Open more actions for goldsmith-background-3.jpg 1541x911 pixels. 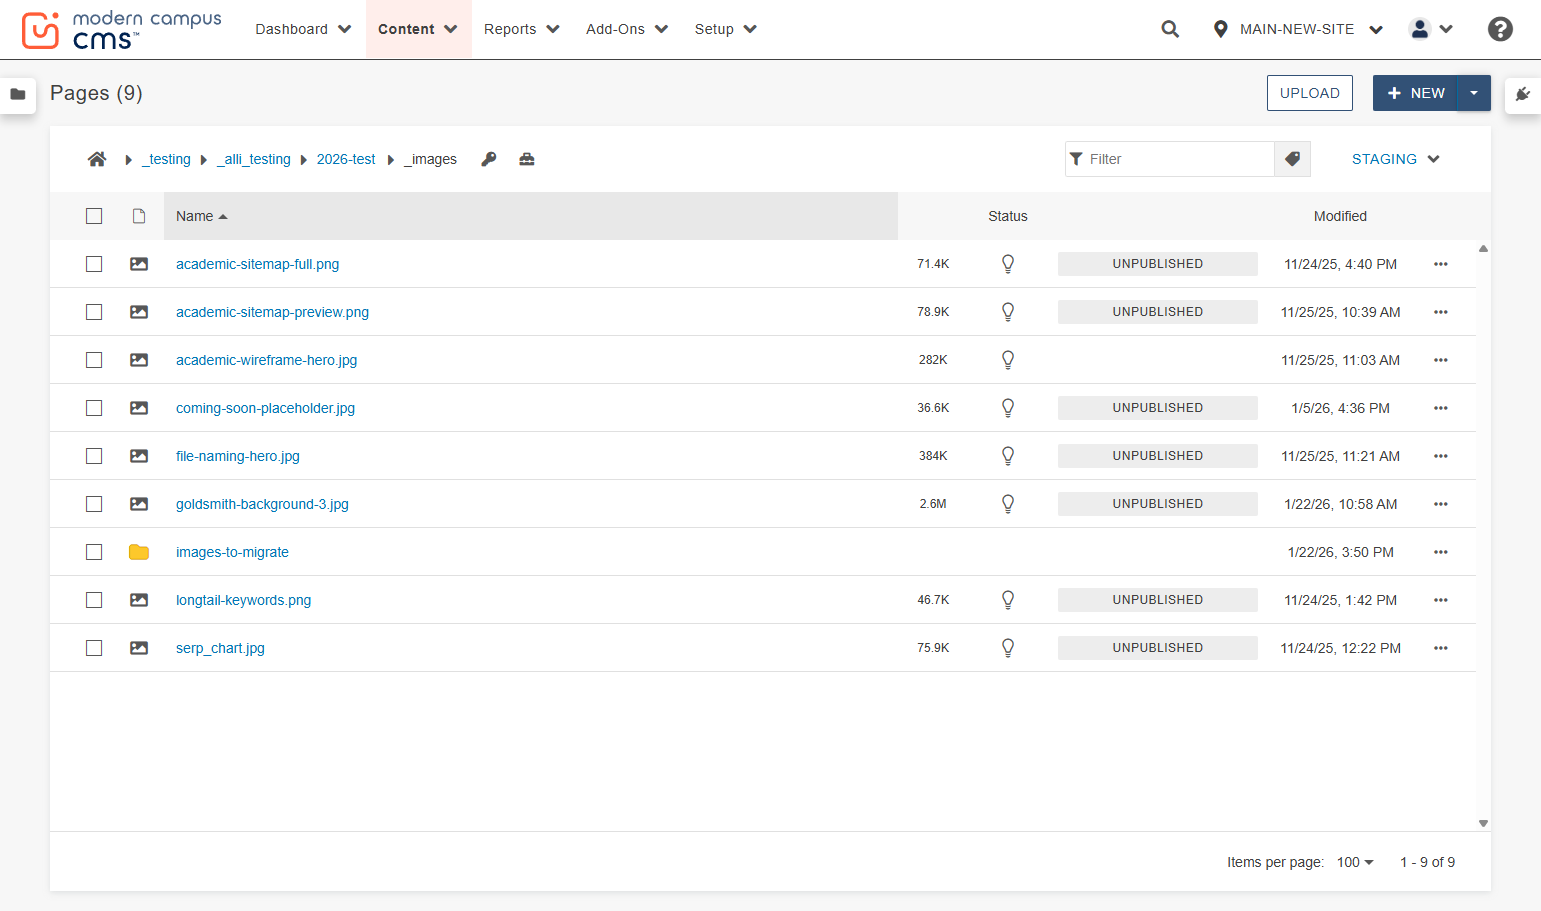point(1441,504)
